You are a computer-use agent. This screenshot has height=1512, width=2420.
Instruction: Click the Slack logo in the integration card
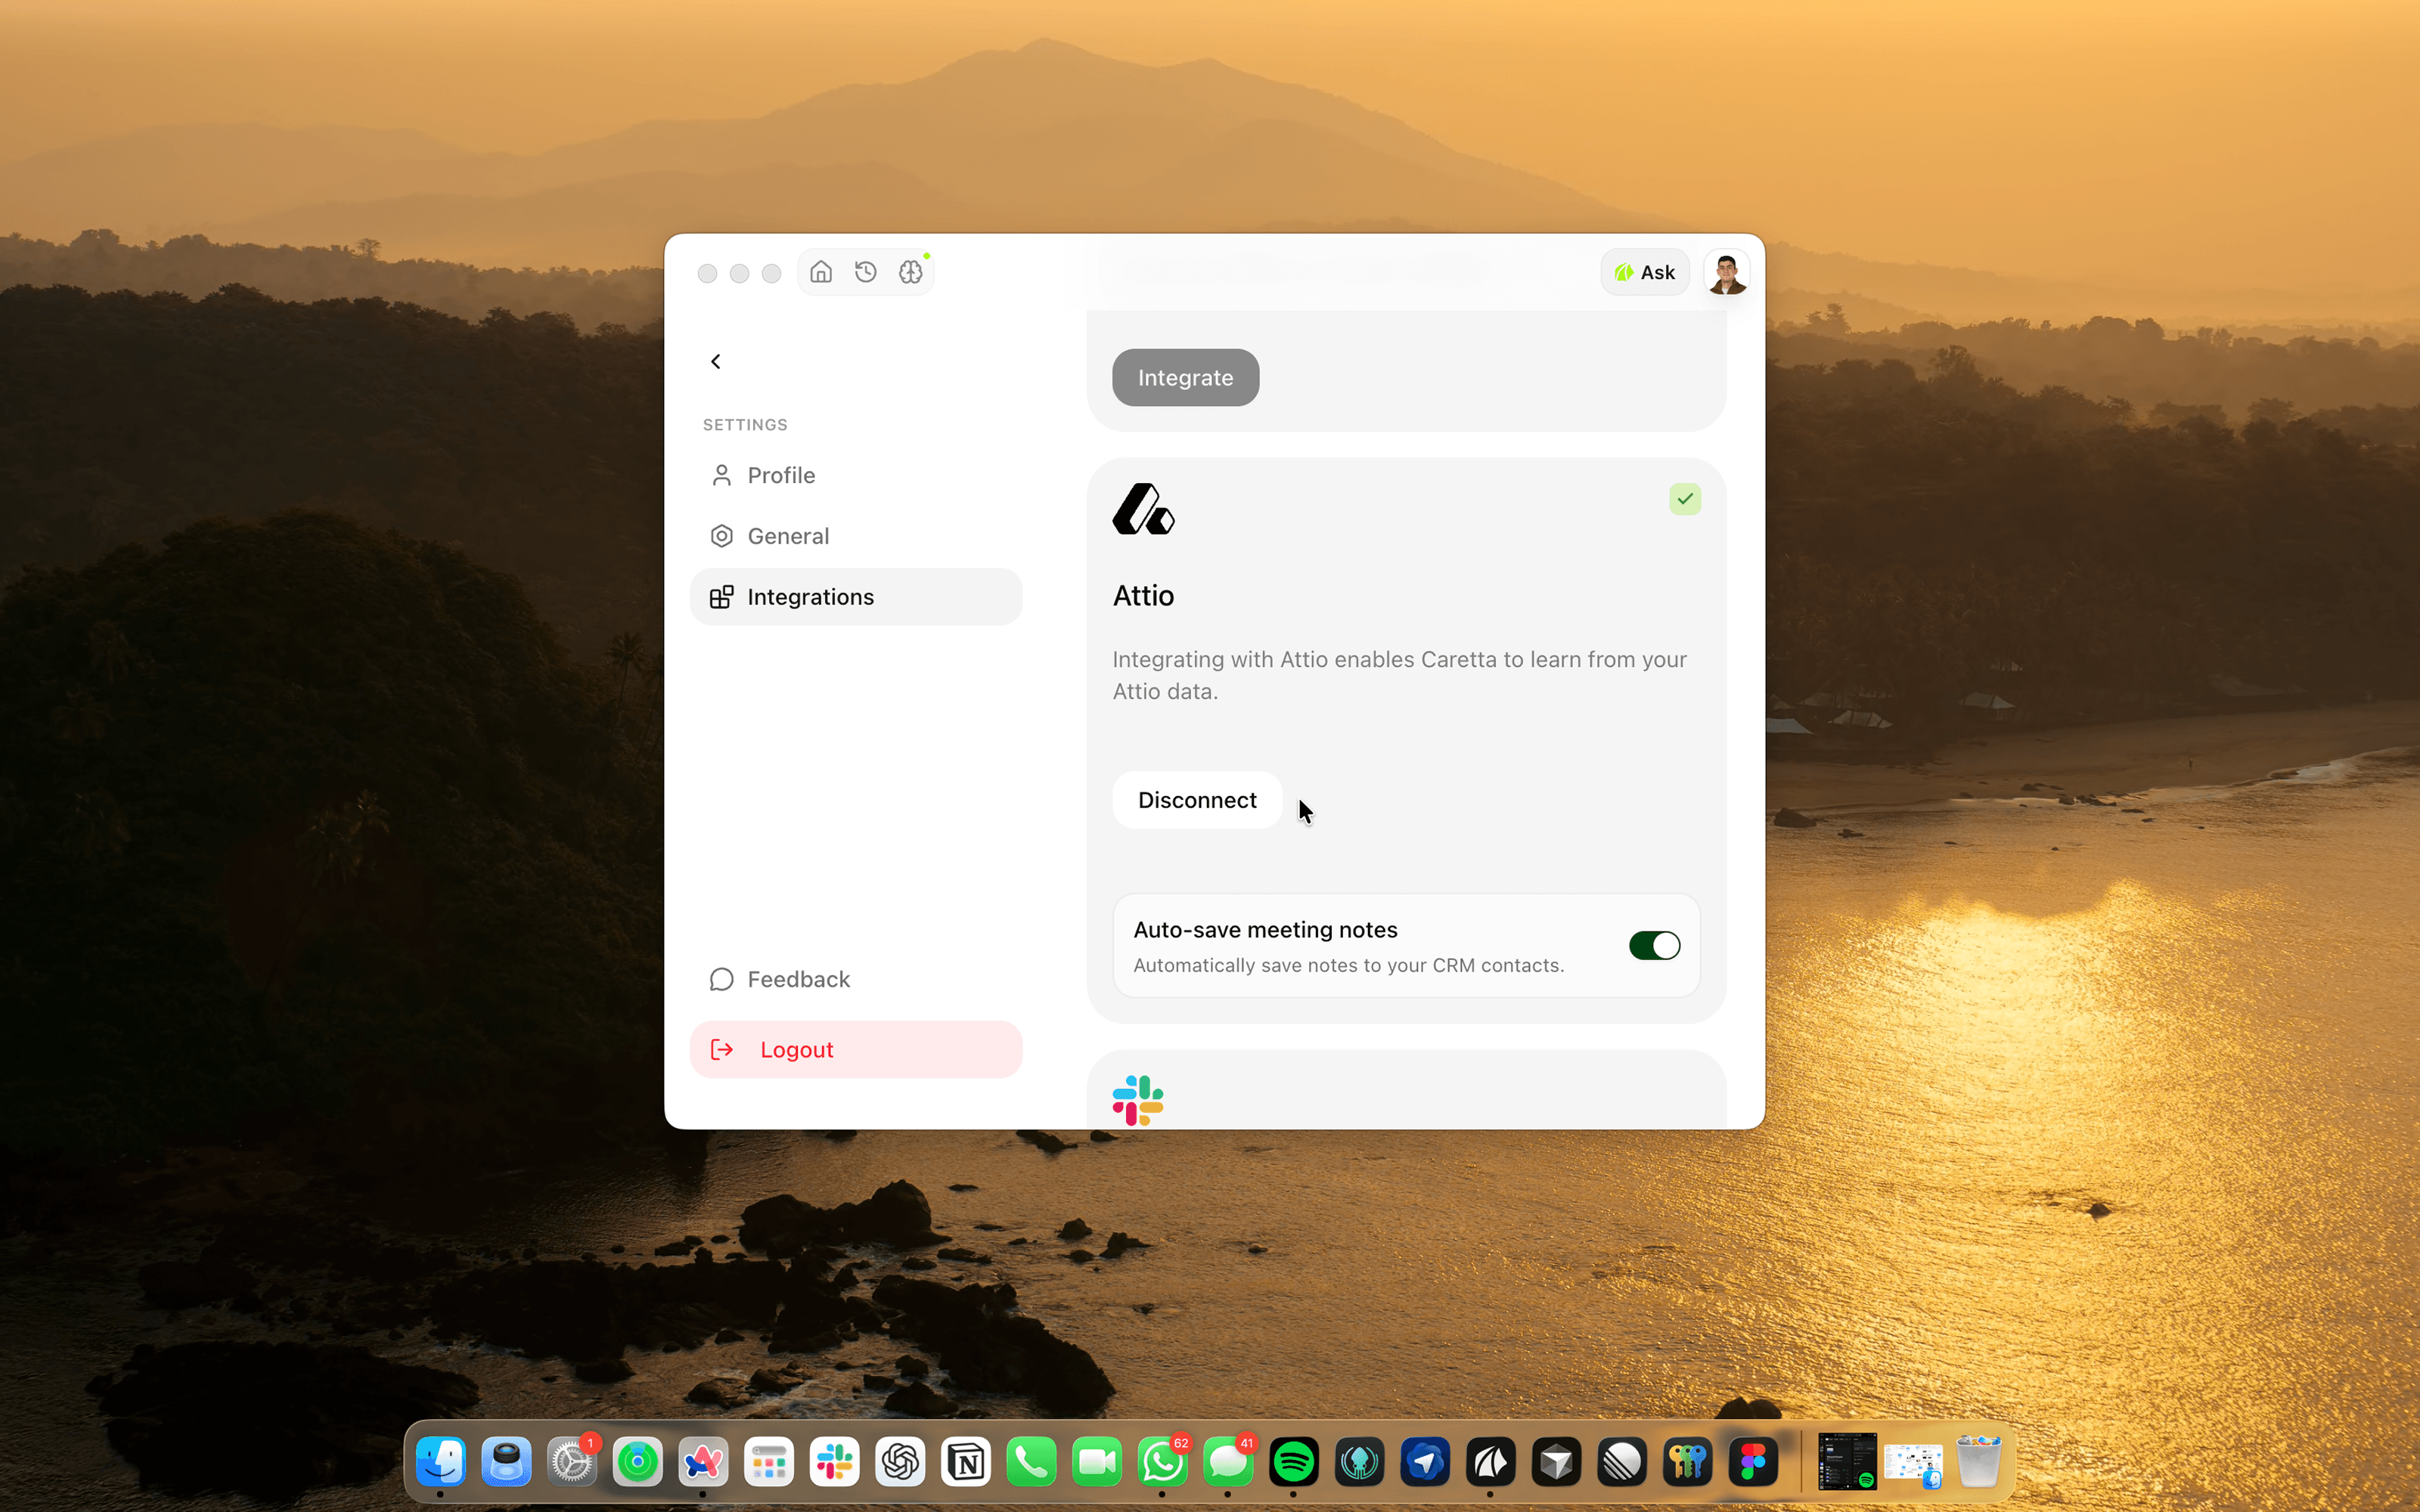click(1138, 1099)
